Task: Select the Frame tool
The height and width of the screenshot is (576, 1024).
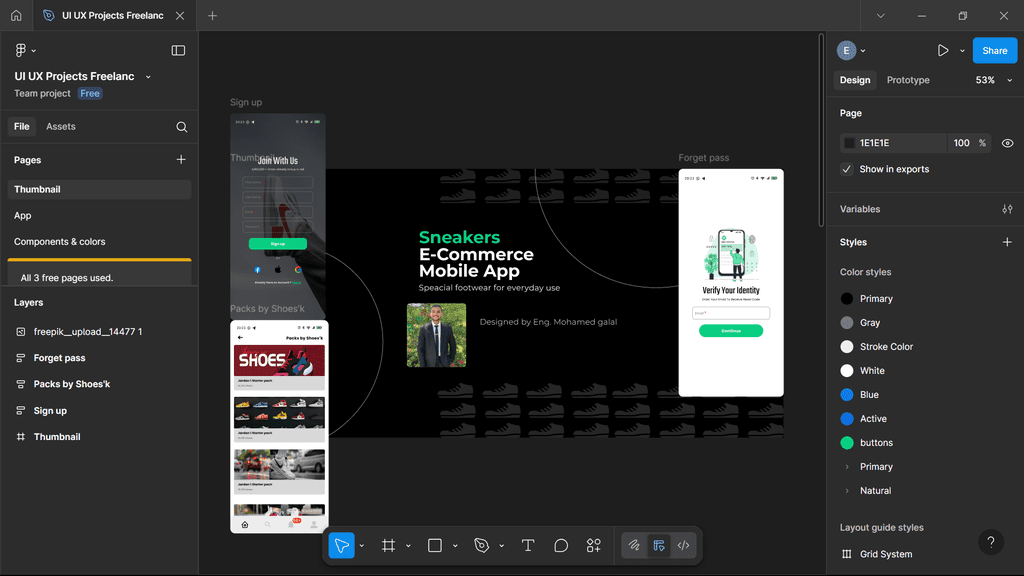Action: (x=388, y=545)
